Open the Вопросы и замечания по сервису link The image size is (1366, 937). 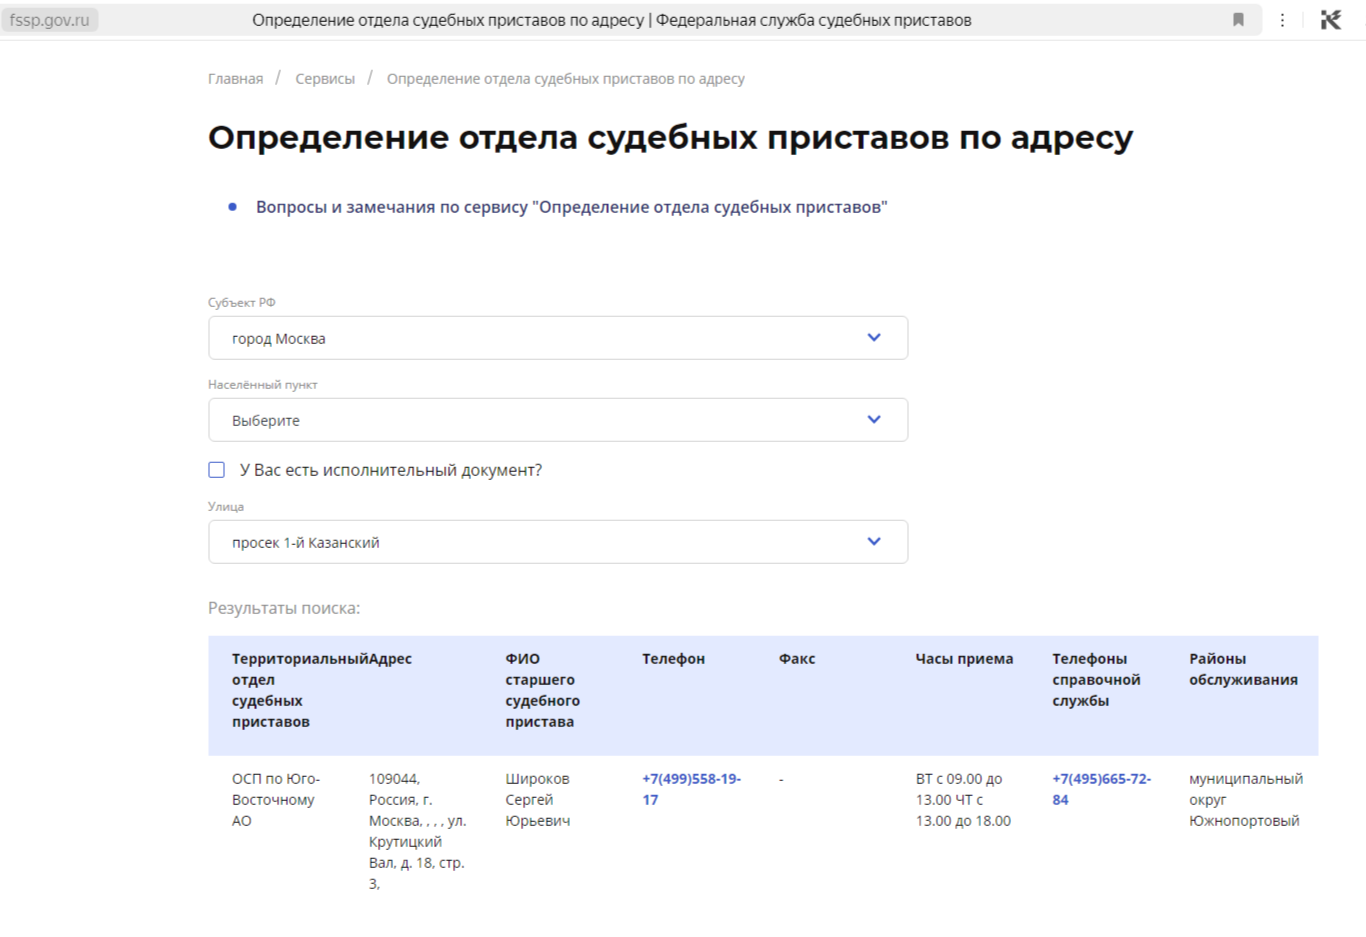(572, 207)
